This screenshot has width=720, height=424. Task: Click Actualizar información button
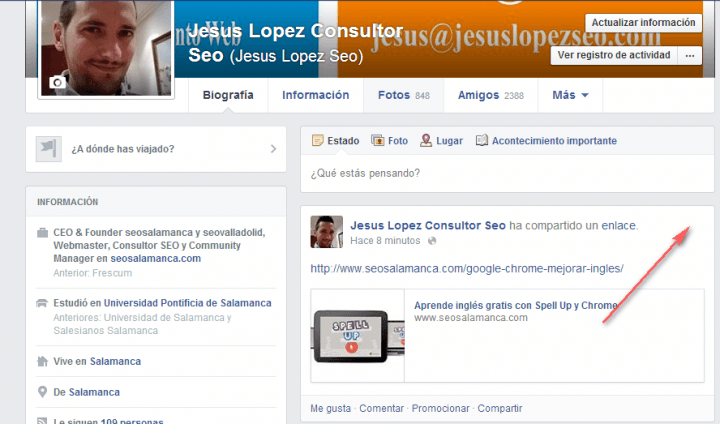[643, 23]
